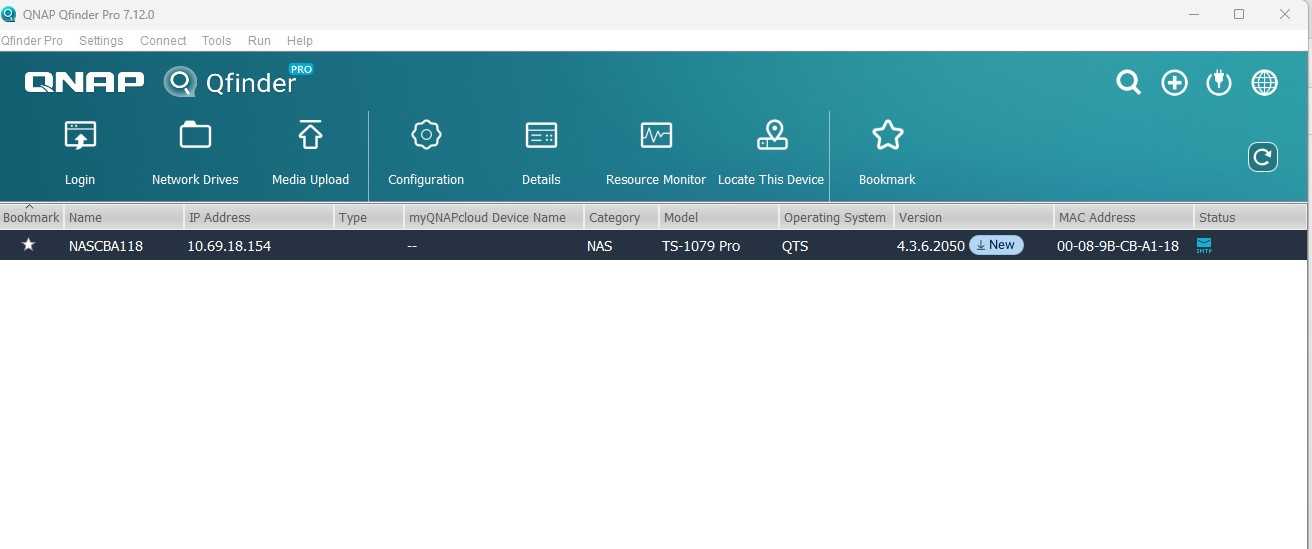1312x549 pixels.
Task: Click the TS-1079 Pro model cell
Action: tap(701, 246)
